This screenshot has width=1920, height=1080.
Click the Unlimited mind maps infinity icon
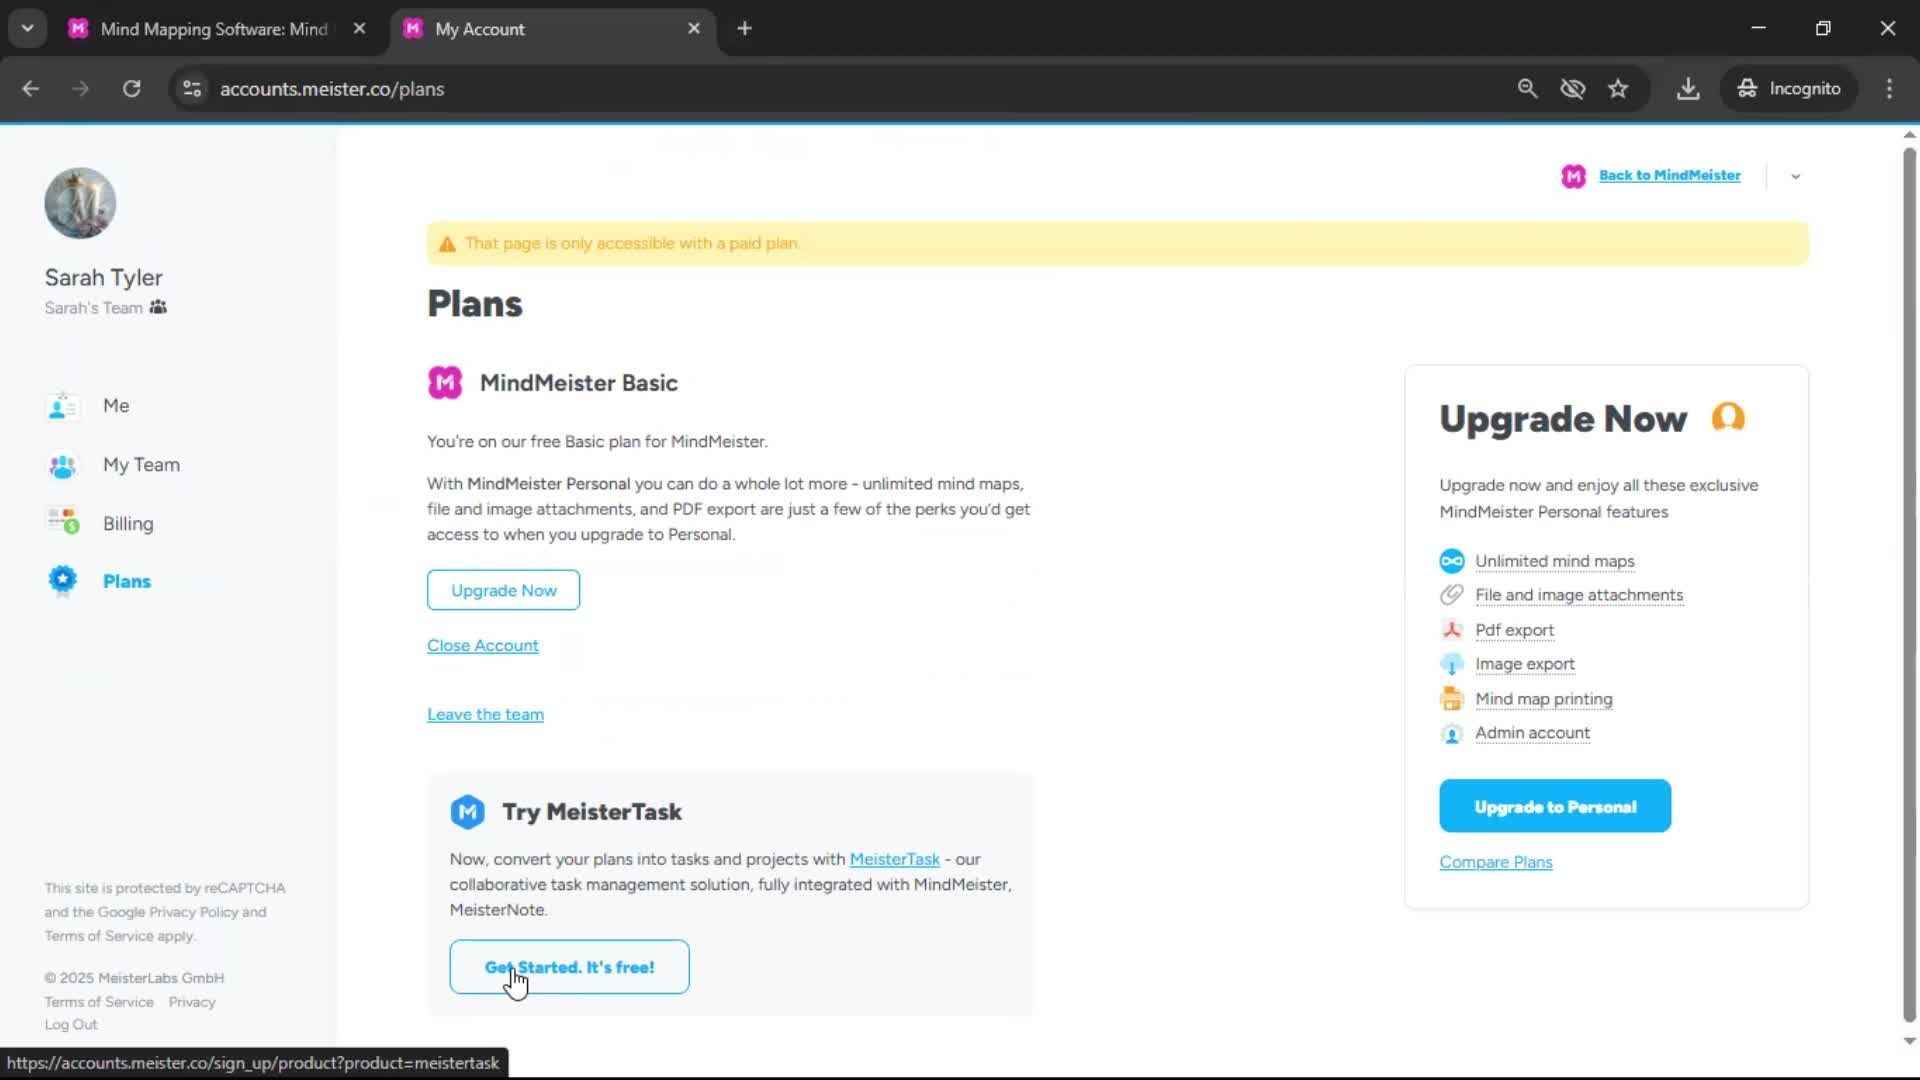[x=1451, y=561]
